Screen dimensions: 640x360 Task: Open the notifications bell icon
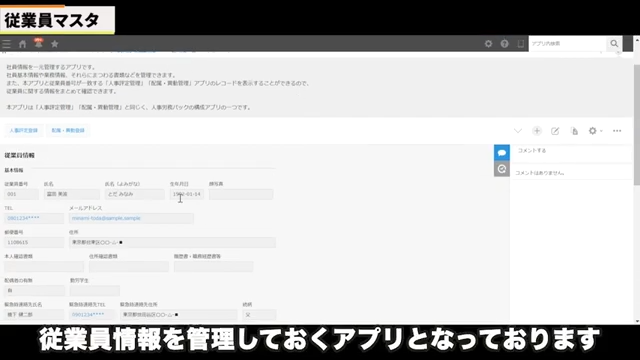[x=38, y=43]
